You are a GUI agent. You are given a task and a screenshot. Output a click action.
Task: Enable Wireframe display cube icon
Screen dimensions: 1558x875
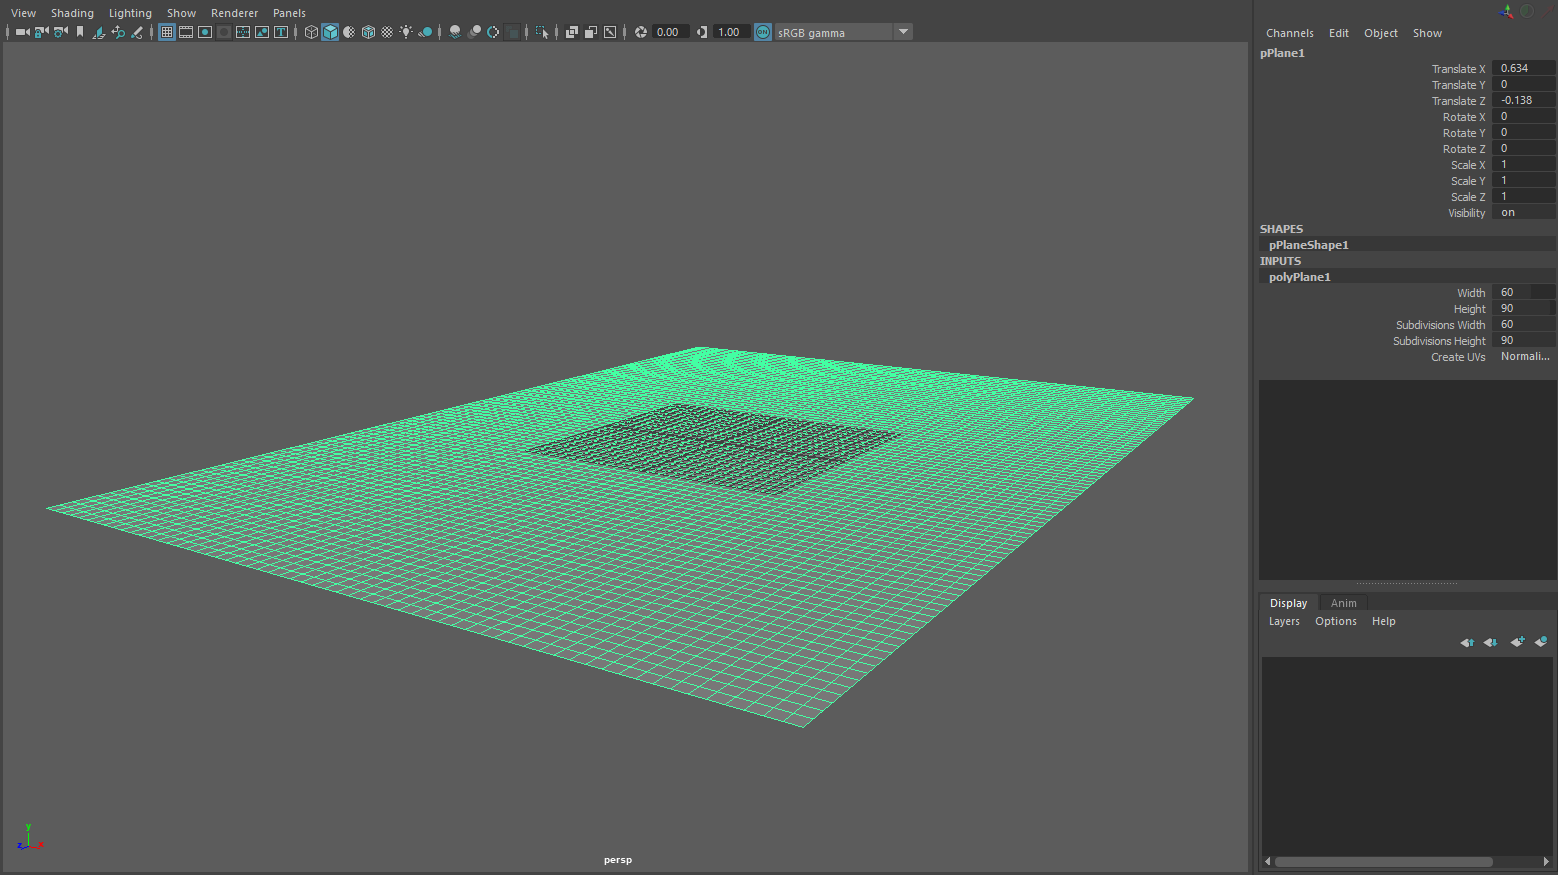tap(311, 32)
